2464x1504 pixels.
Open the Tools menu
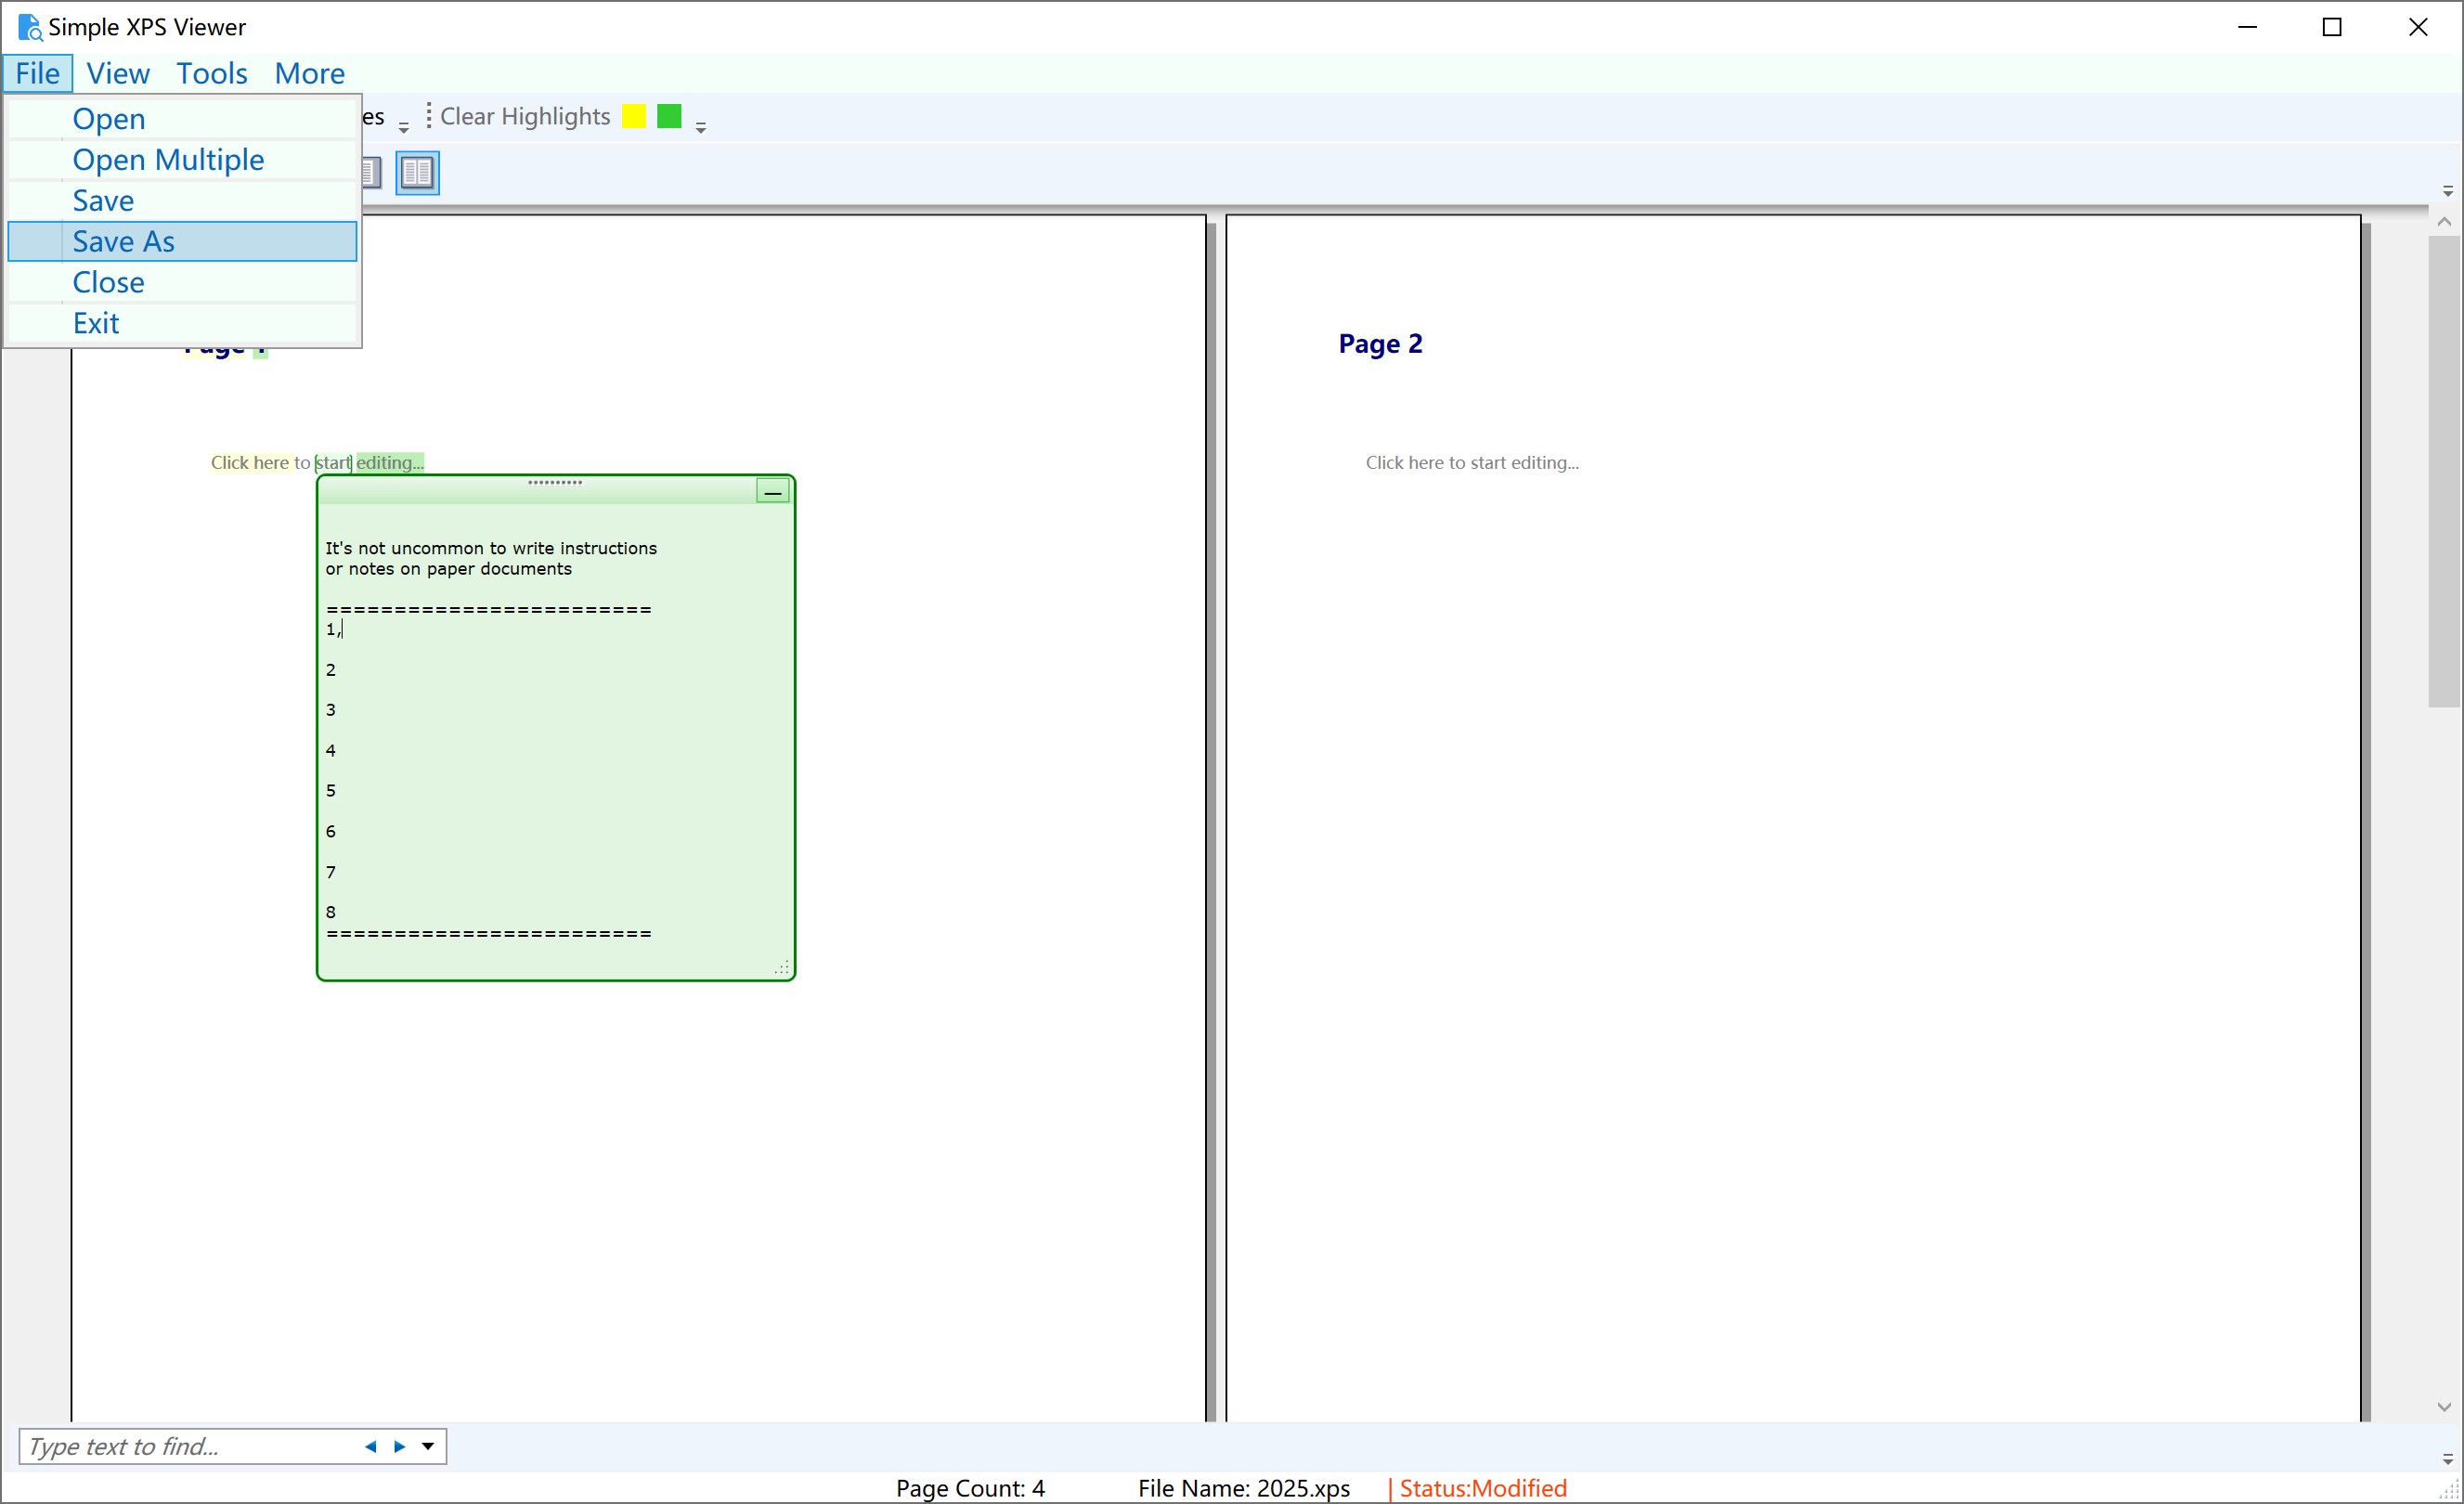[x=211, y=72]
